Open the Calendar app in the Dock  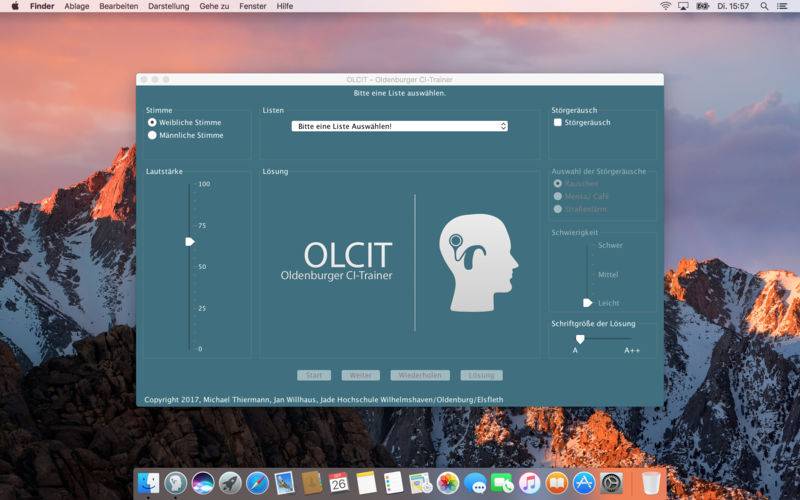338,483
